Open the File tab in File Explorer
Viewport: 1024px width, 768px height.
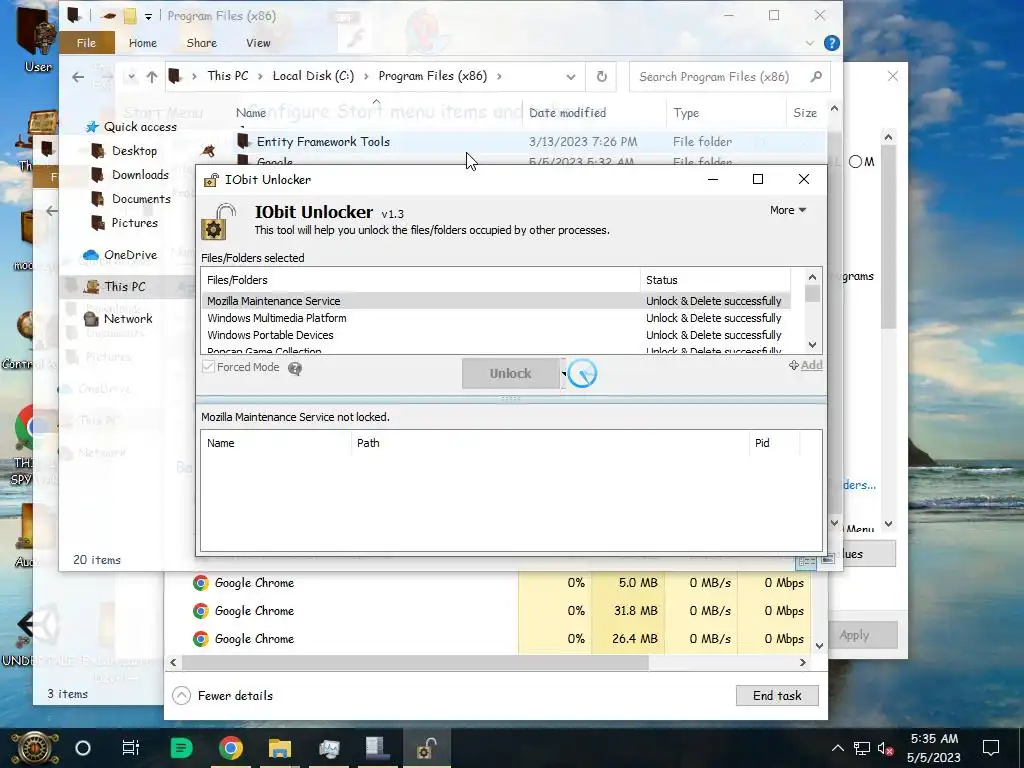(x=86, y=43)
